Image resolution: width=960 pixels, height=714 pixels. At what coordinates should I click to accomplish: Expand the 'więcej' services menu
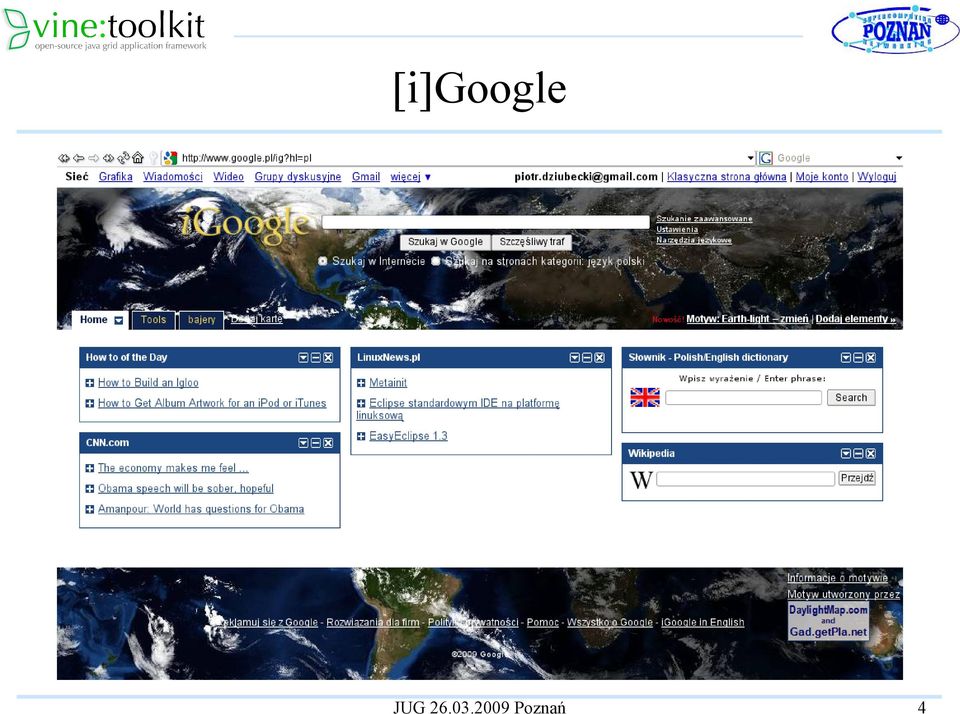coord(410,176)
